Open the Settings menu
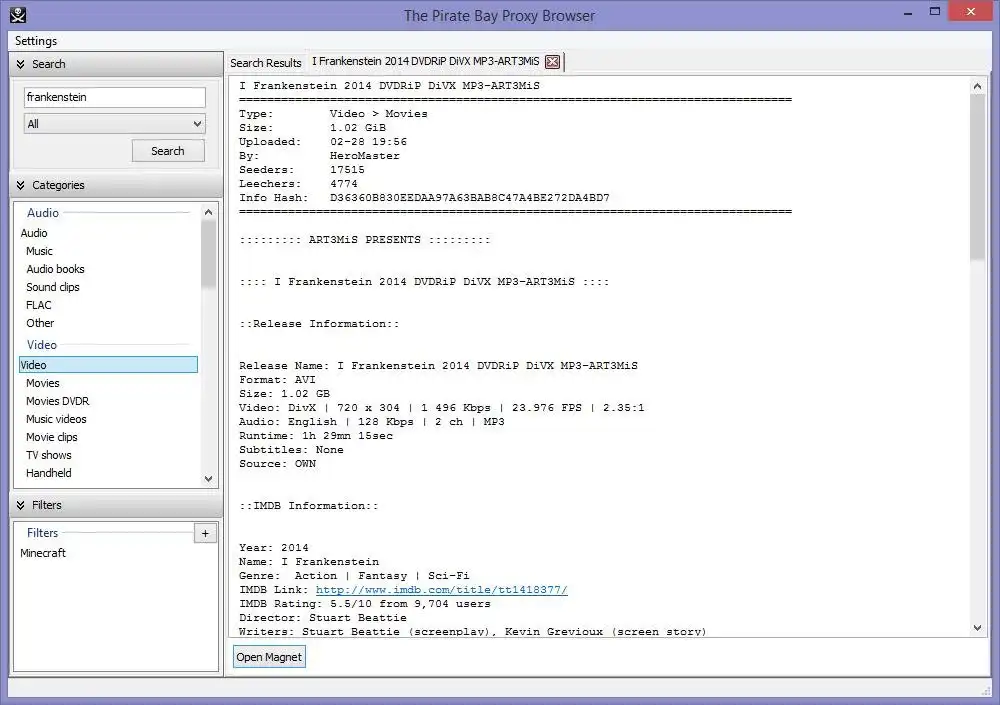This screenshot has height=705, width=1000. tap(36, 41)
